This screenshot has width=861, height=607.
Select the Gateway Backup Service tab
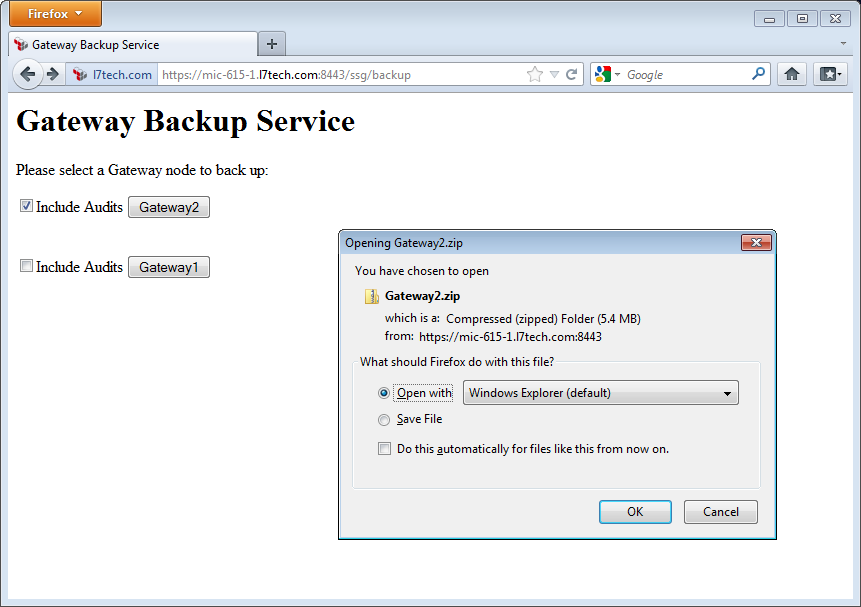pyautogui.click(x=133, y=44)
